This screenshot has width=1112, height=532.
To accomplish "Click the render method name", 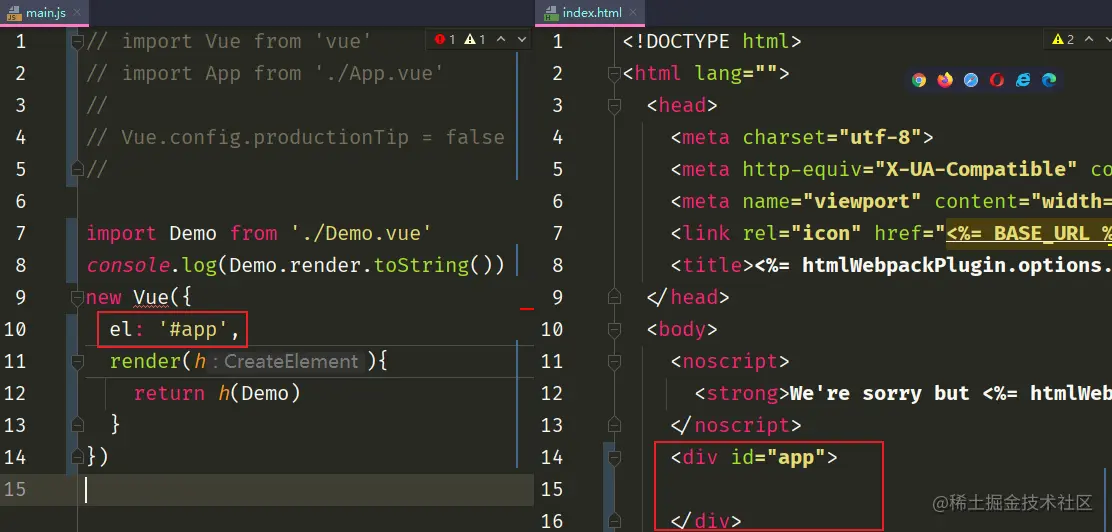I will 145,362.
